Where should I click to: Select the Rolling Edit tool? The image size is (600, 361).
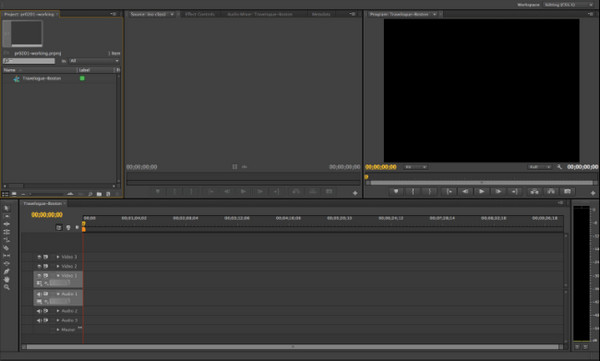7,232
